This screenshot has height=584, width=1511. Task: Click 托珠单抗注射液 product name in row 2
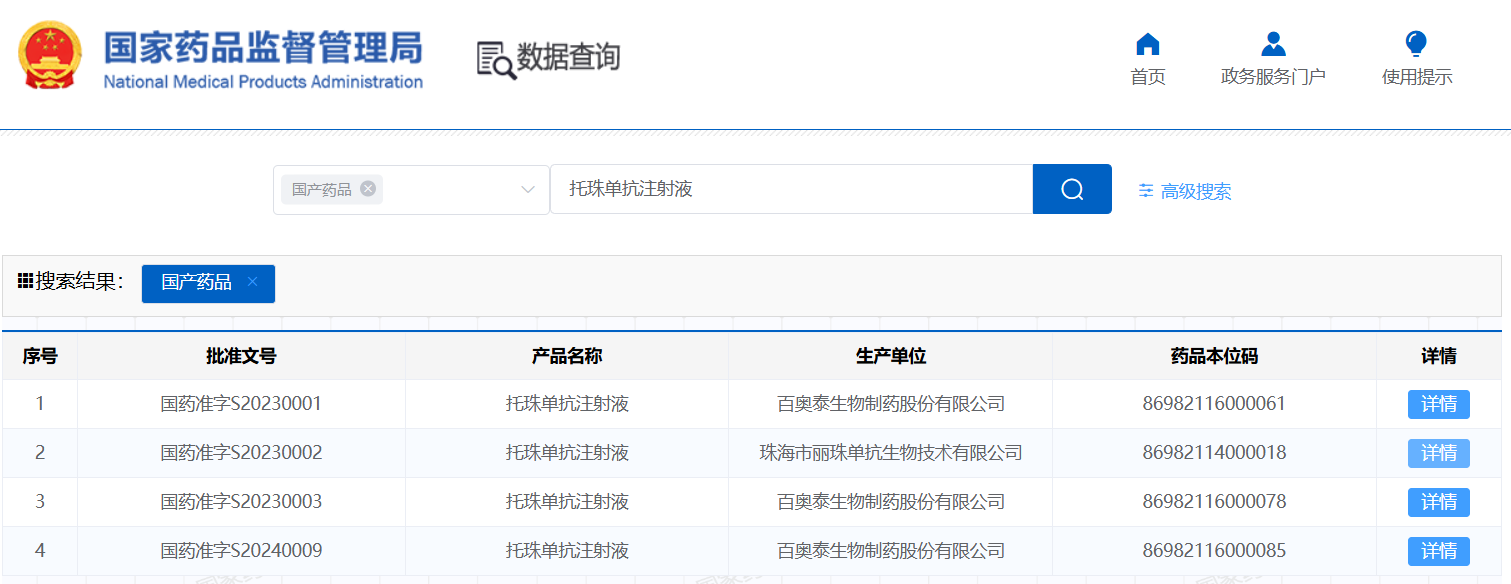pos(567,453)
